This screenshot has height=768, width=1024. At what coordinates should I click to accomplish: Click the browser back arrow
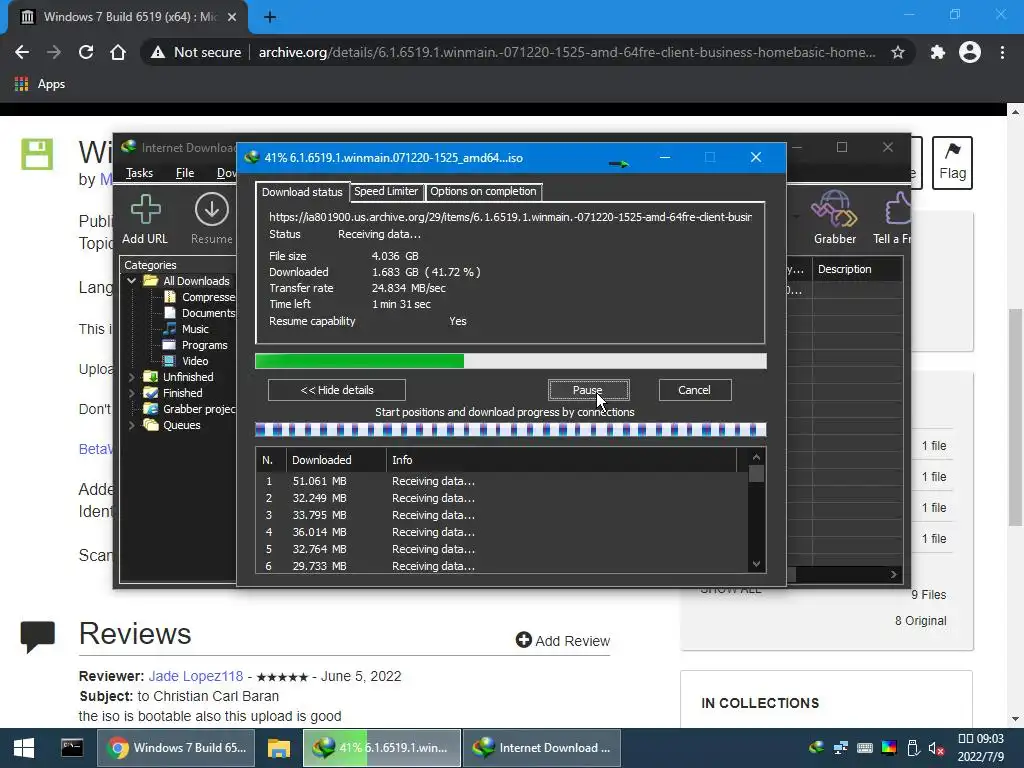coord(22,52)
